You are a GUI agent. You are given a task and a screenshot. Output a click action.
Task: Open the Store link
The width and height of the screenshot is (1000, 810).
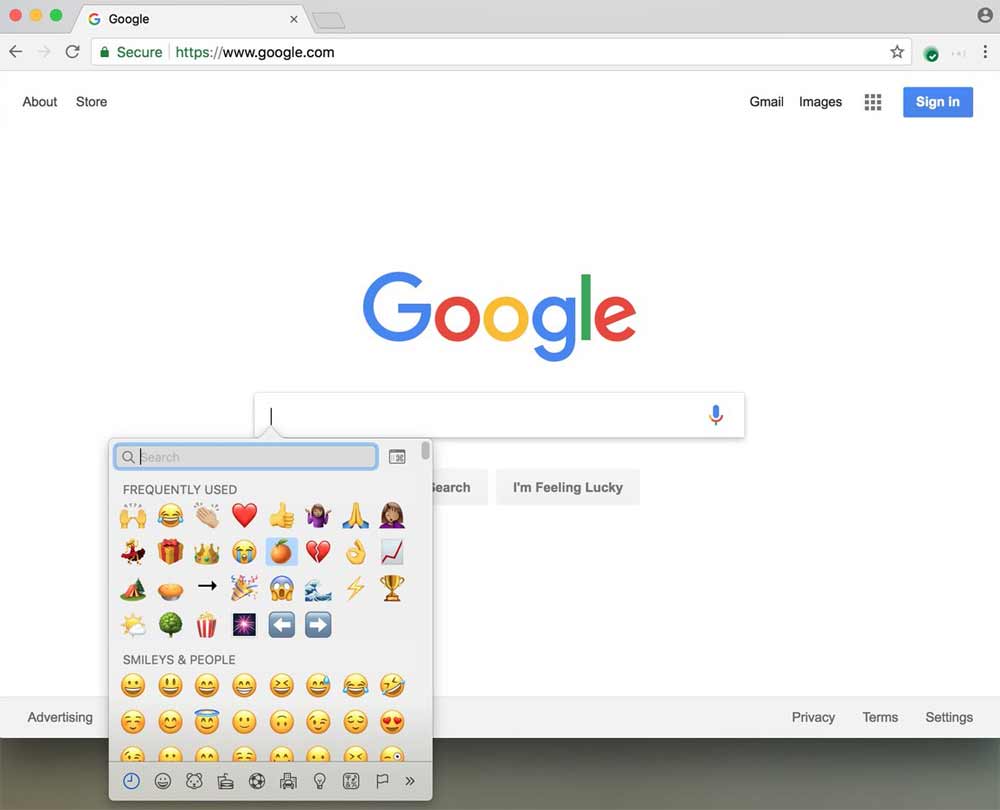pos(91,102)
